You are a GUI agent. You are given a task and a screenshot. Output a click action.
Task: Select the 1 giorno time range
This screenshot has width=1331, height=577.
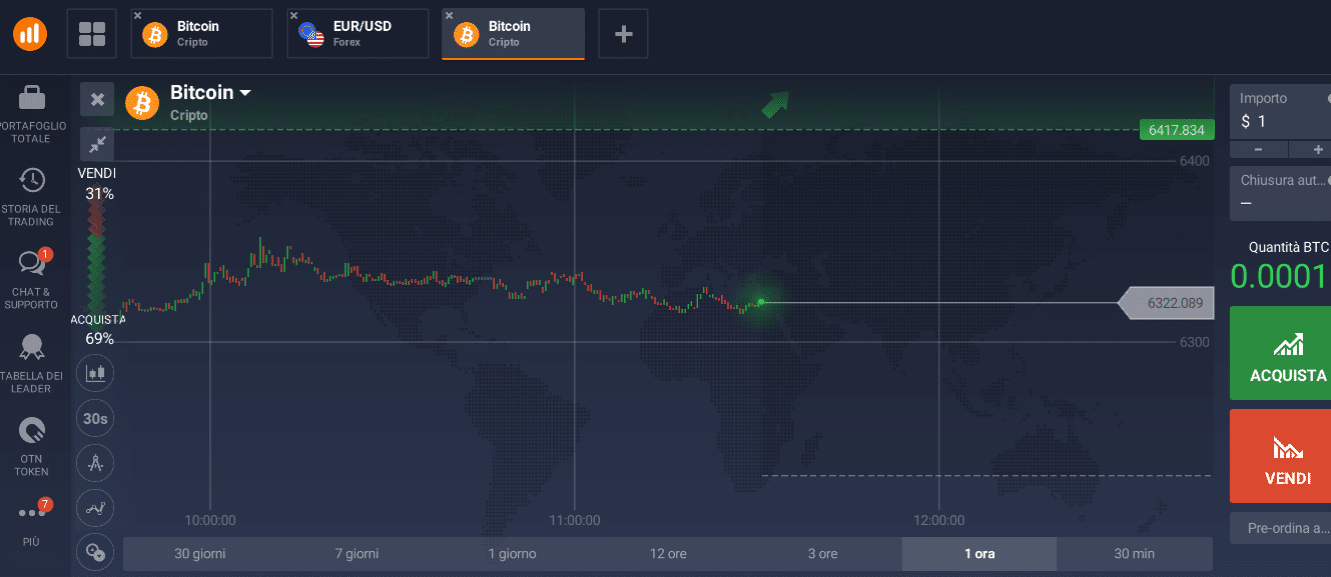click(512, 554)
